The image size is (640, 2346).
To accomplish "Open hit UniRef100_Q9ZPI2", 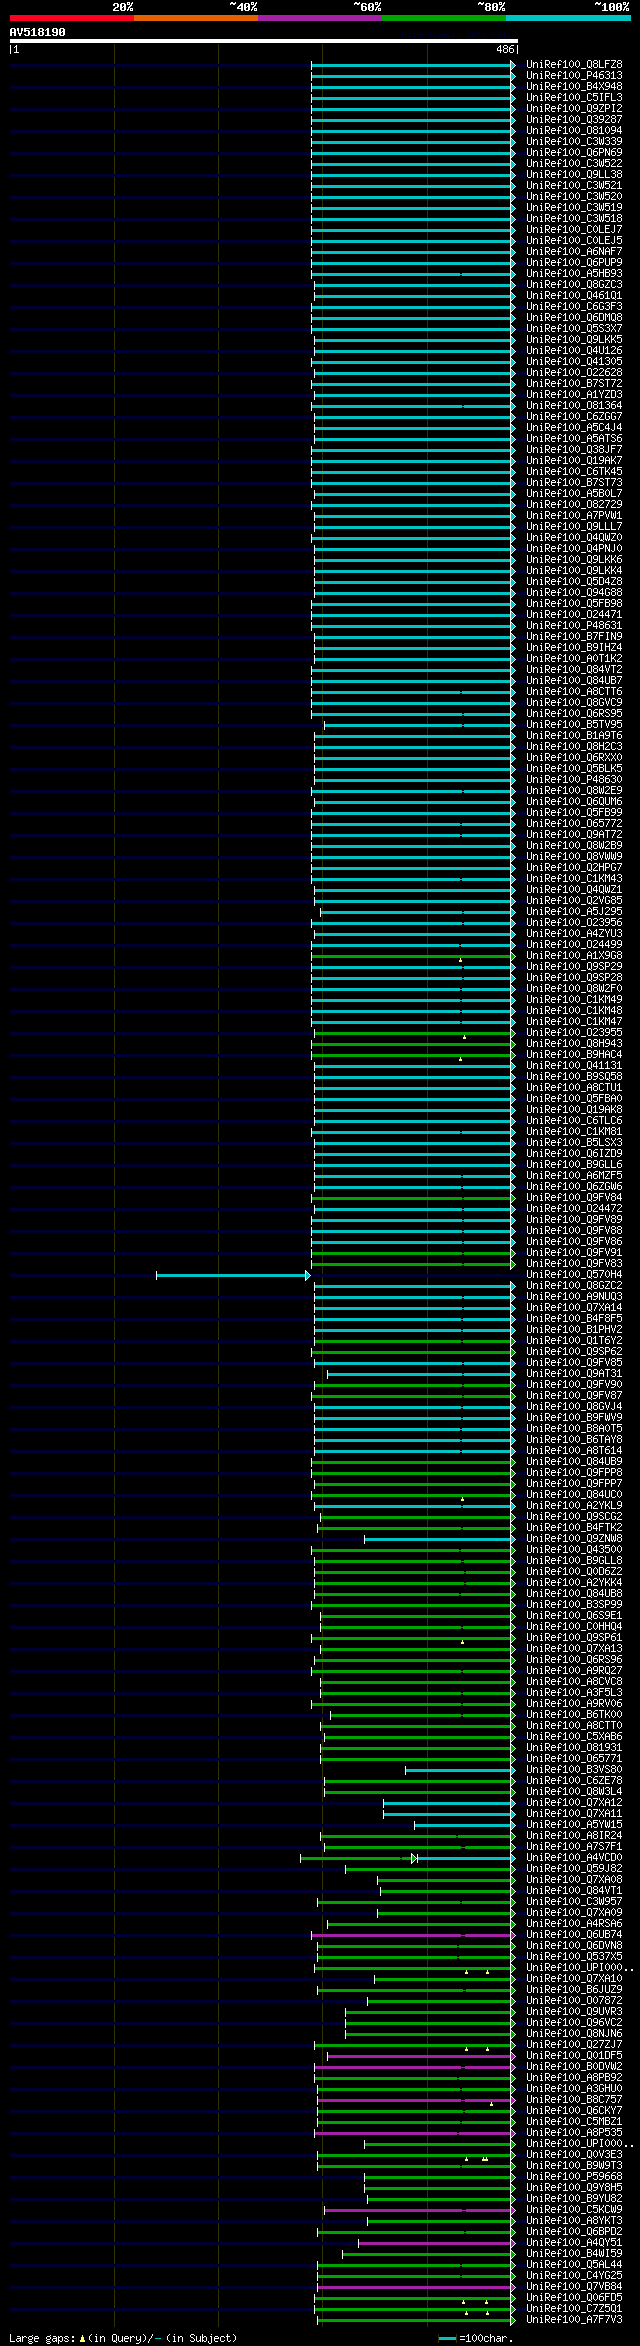I will [x=574, y=109].
